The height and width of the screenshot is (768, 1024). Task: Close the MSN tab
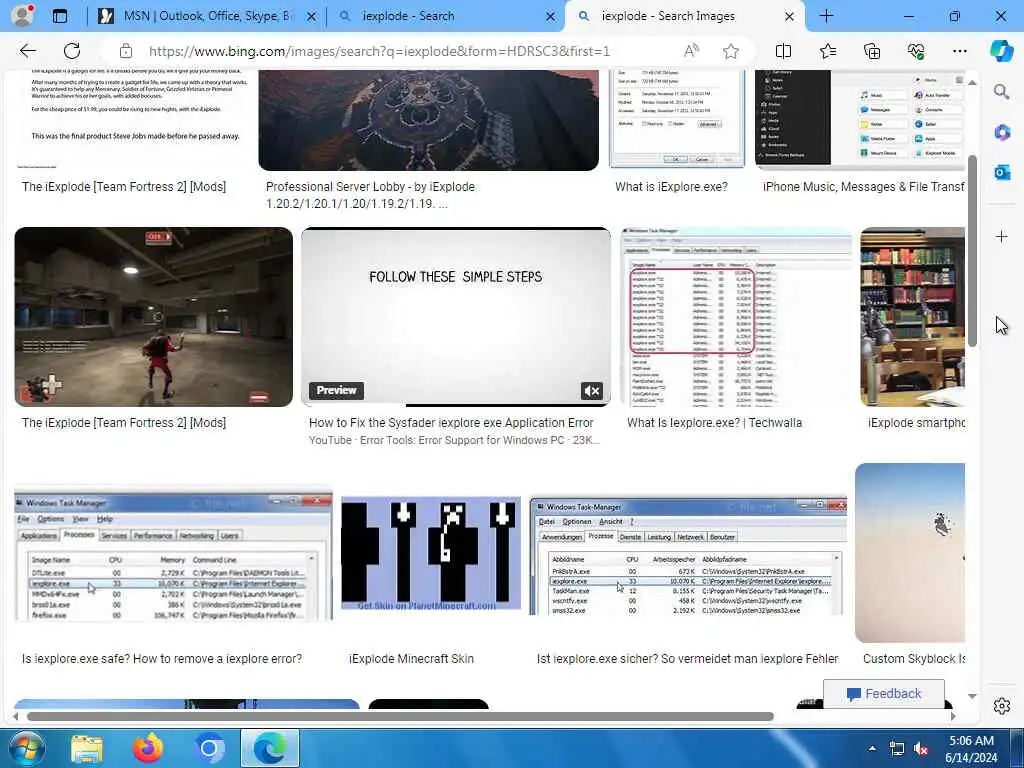(312, 16)
